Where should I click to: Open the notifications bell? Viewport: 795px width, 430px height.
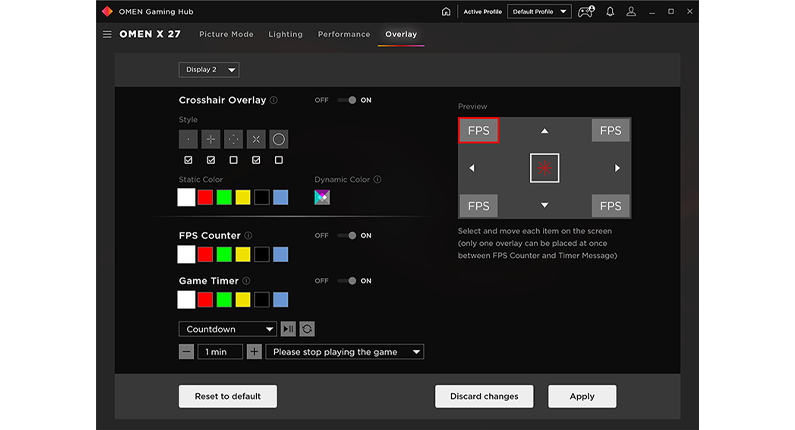(x=610, y=12)
